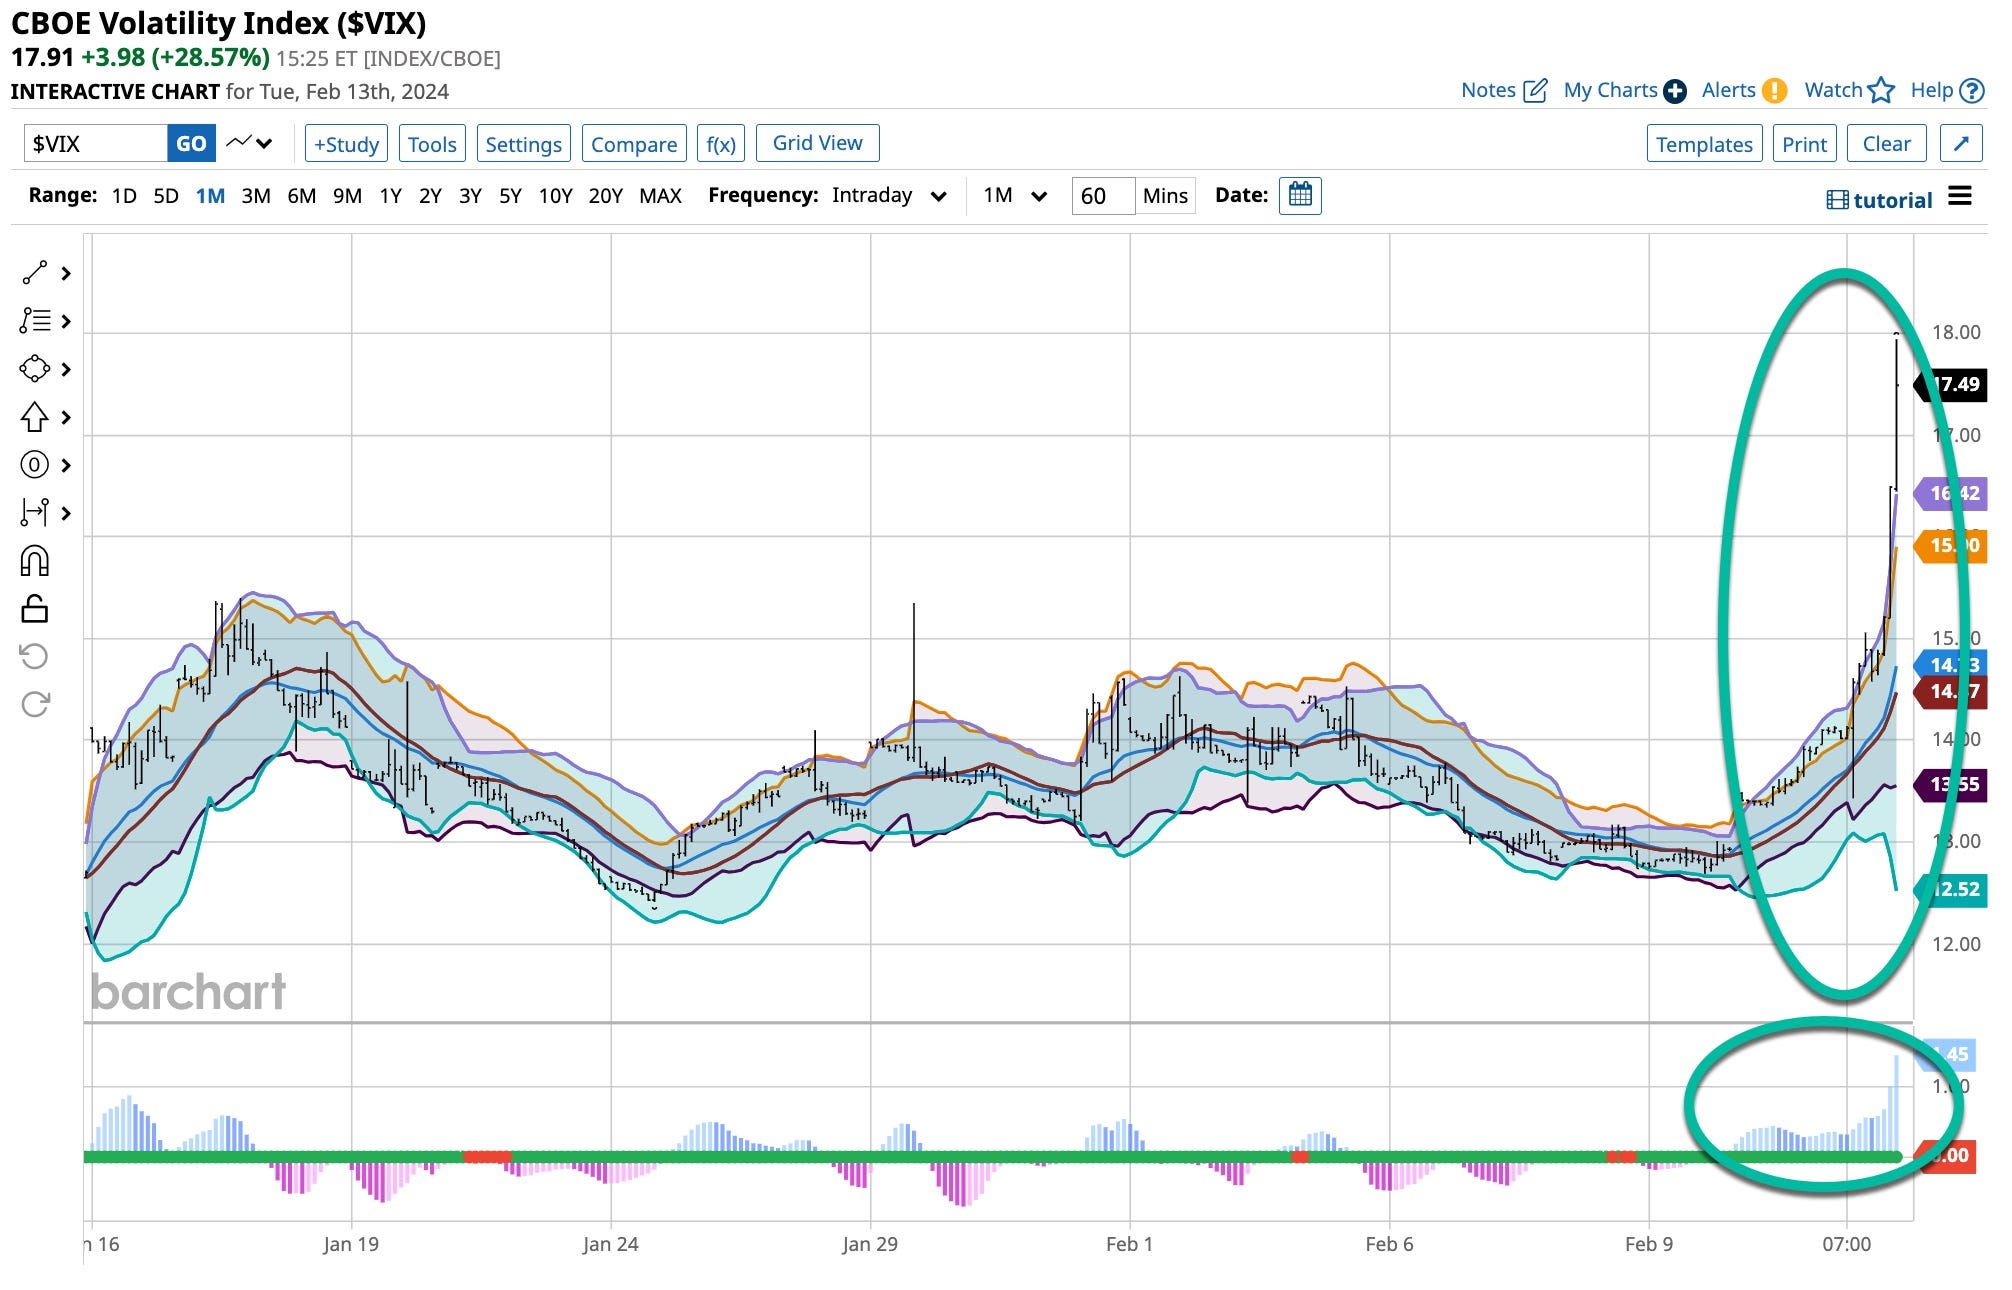
Task: Select the line drawing tool icon
Action: click(x=34, y=273)
